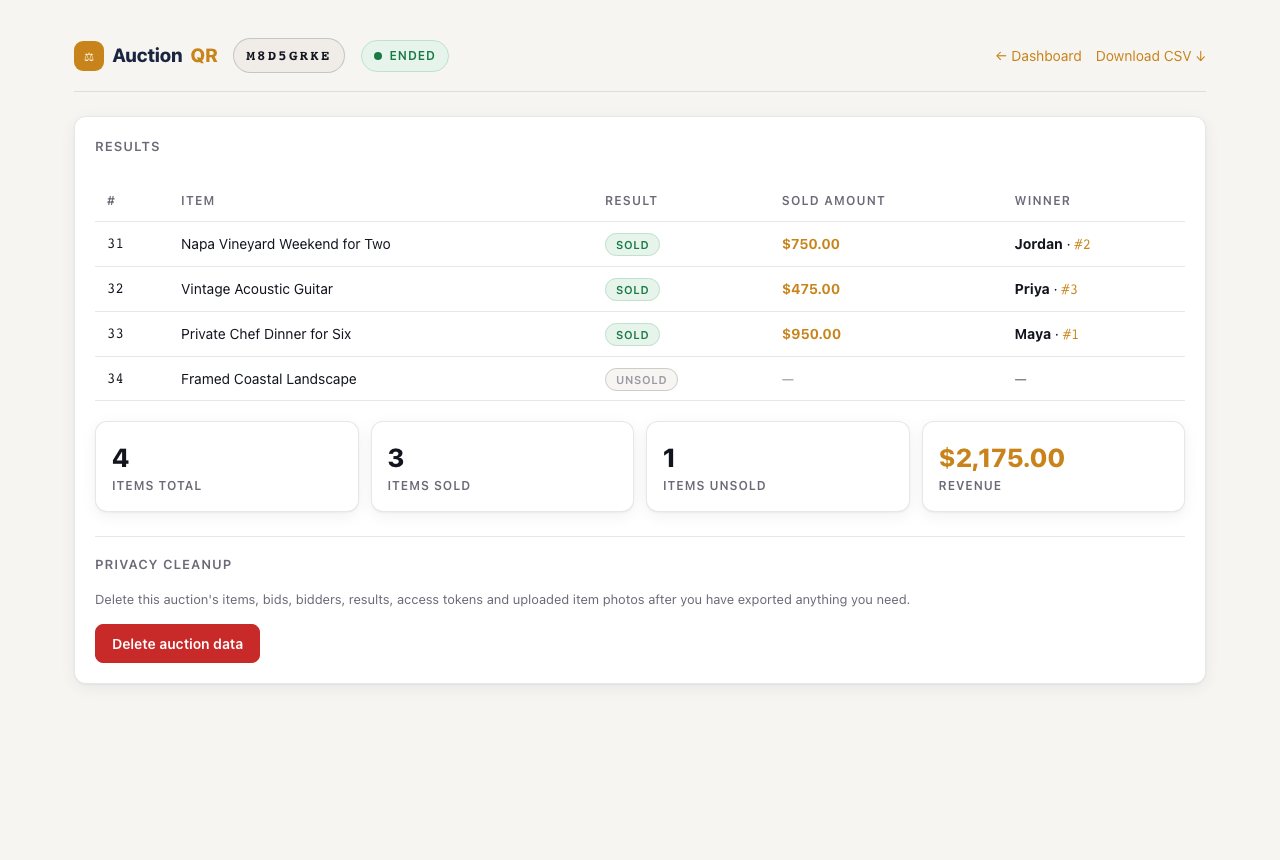
Task: Click the Items Total stat card
Action: point(227,467)
